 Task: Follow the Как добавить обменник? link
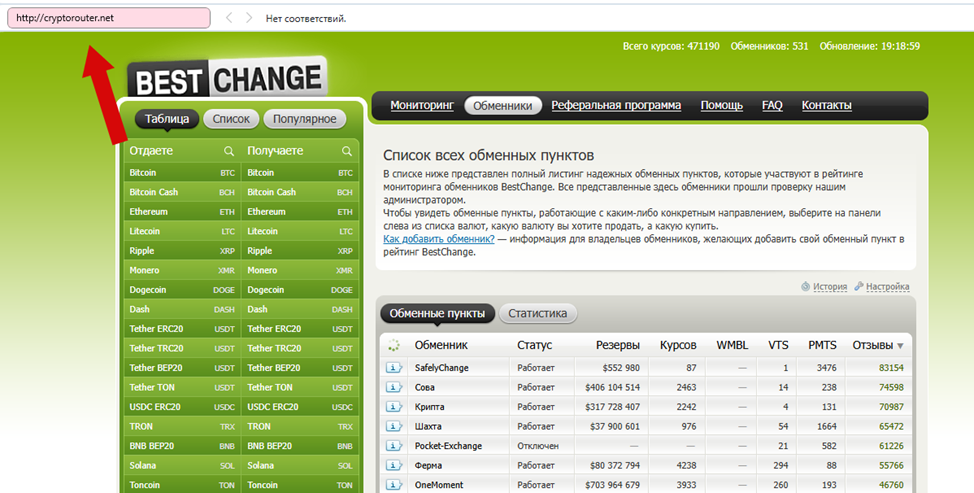[439, 239]
